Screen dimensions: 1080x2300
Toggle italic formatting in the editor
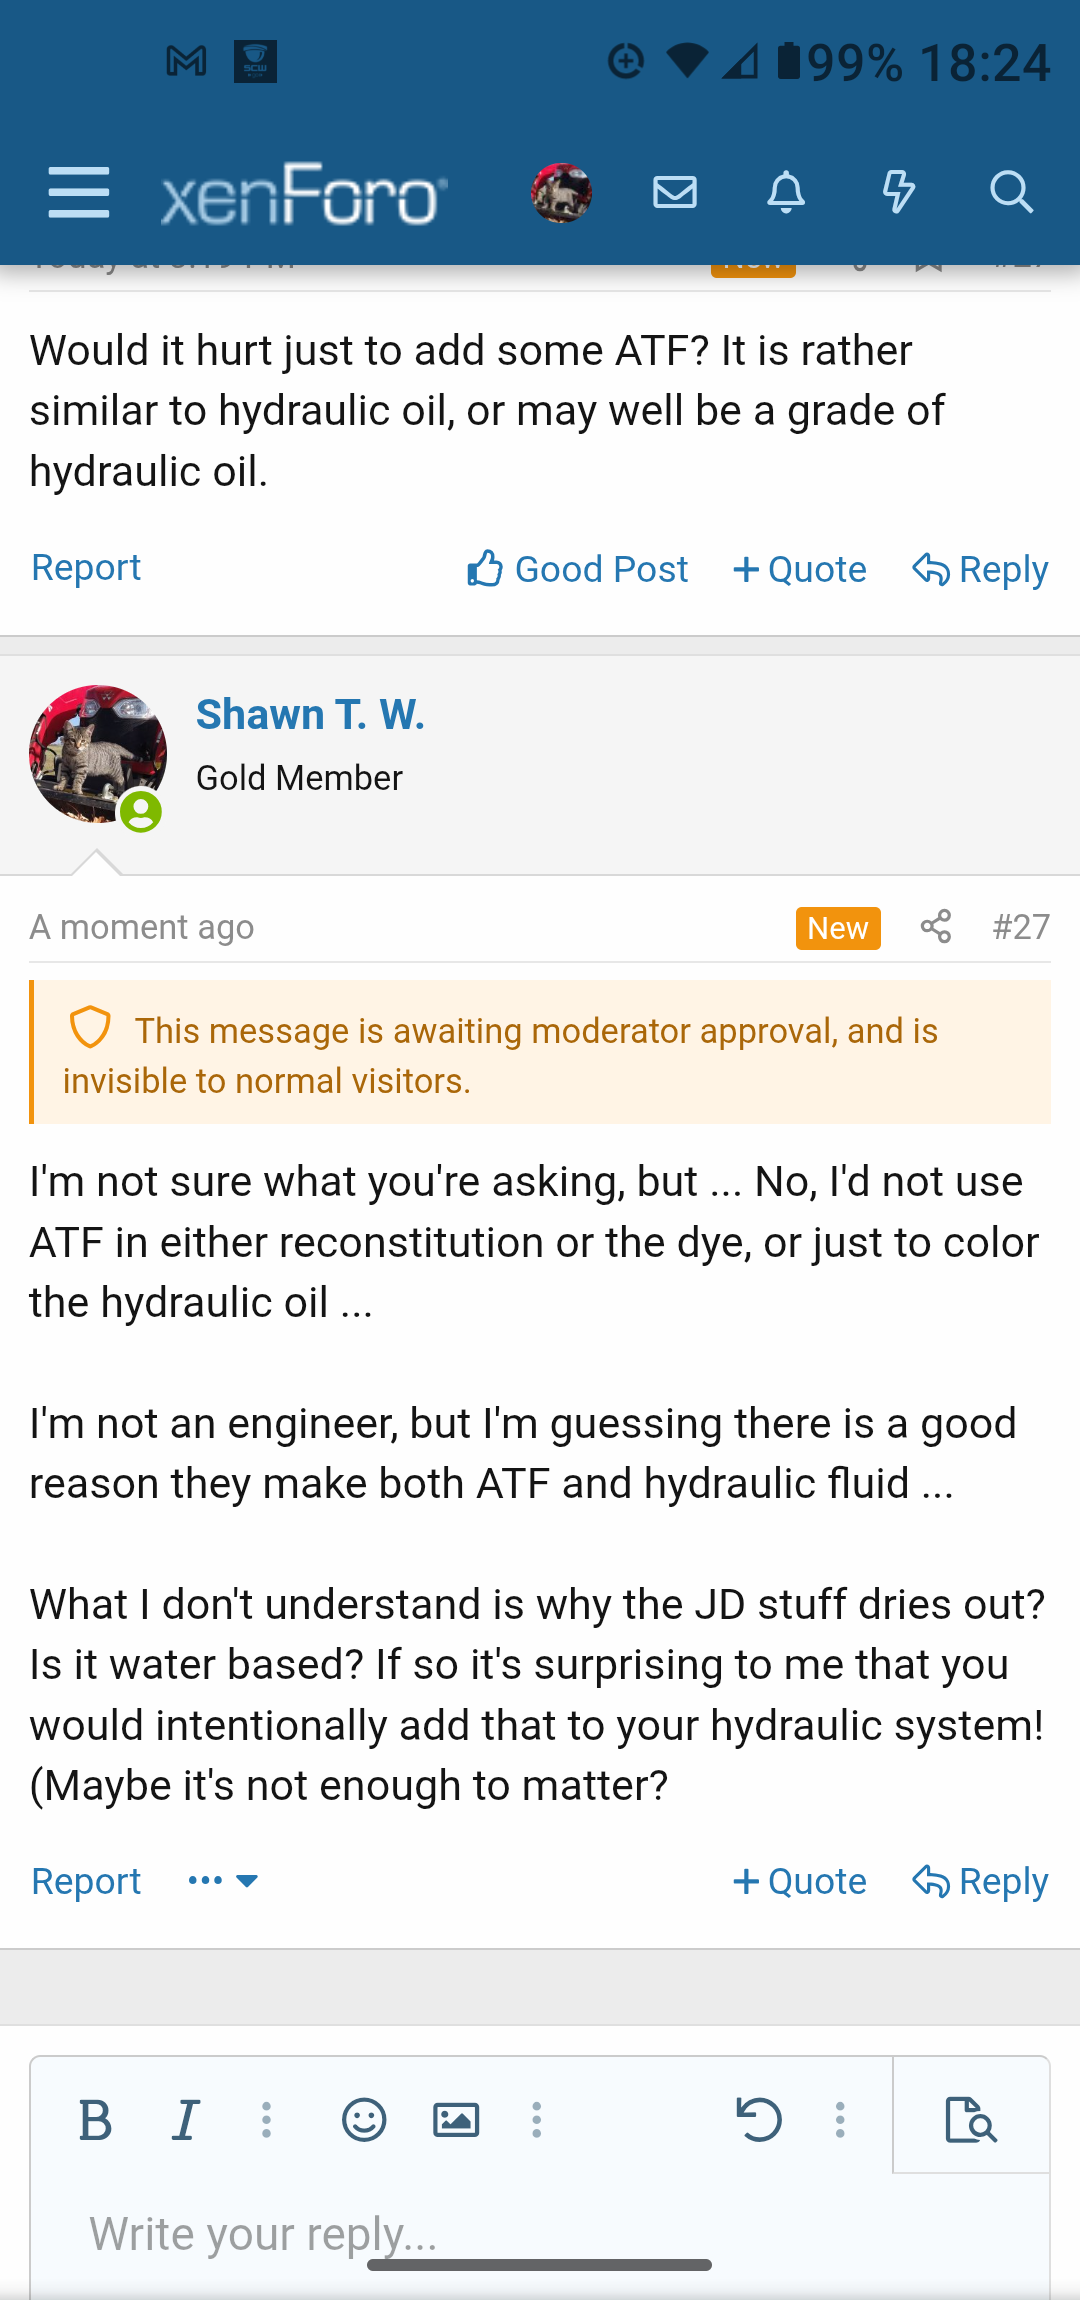point(186,2119)
